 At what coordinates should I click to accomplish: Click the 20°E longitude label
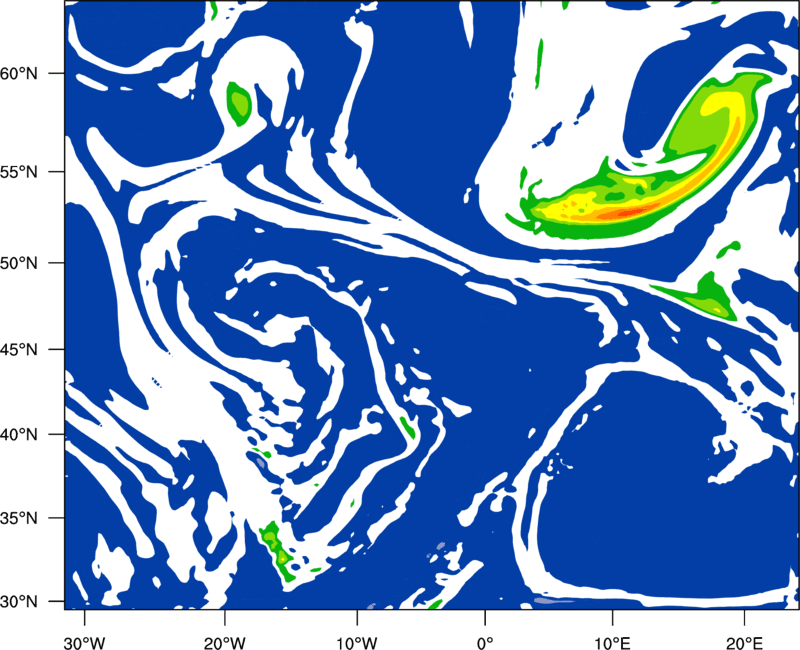[744, 643]
